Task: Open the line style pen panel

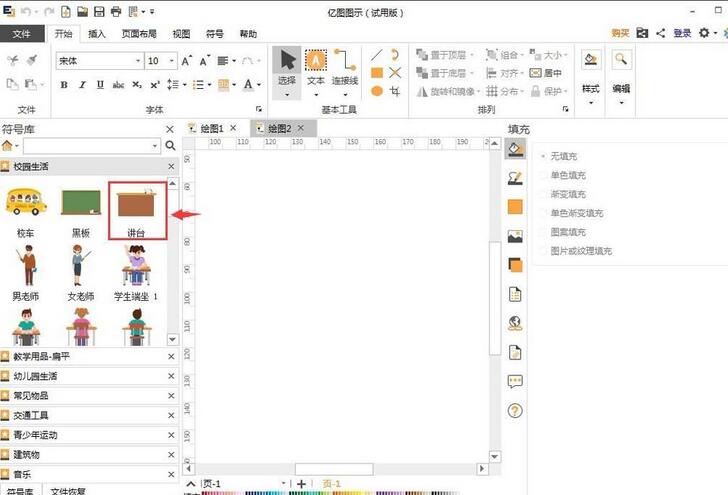Action: (516, 178)
